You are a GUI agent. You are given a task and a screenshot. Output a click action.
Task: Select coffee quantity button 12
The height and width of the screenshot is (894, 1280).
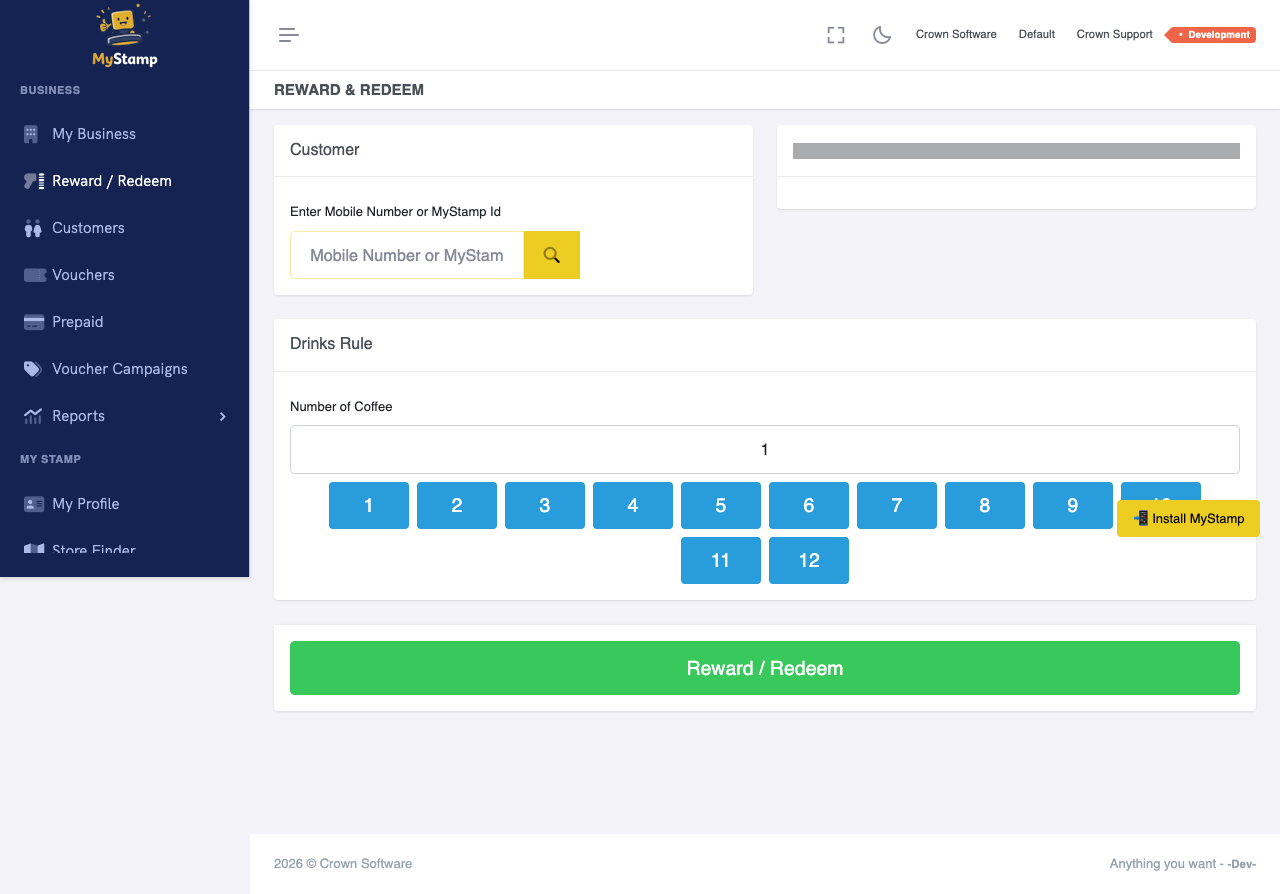[809, 560]
